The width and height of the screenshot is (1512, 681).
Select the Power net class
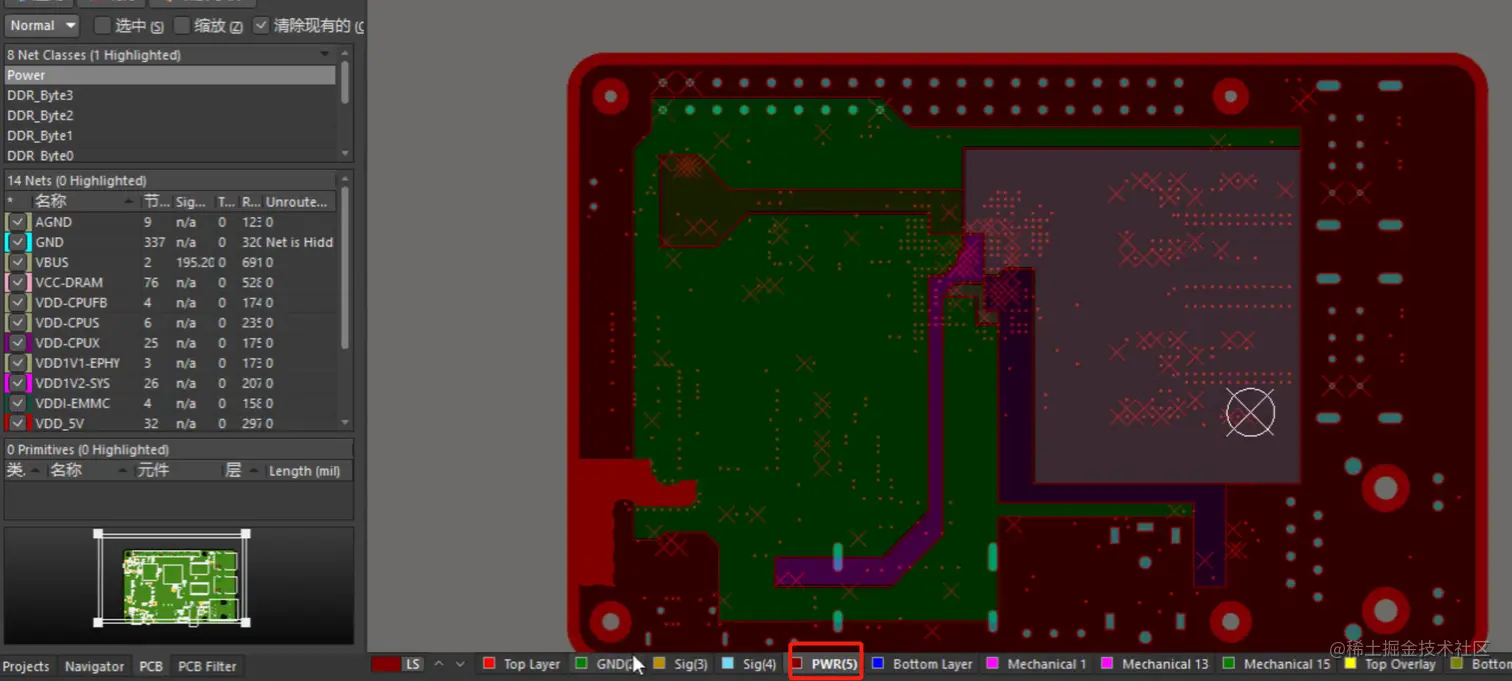(170, 75)
